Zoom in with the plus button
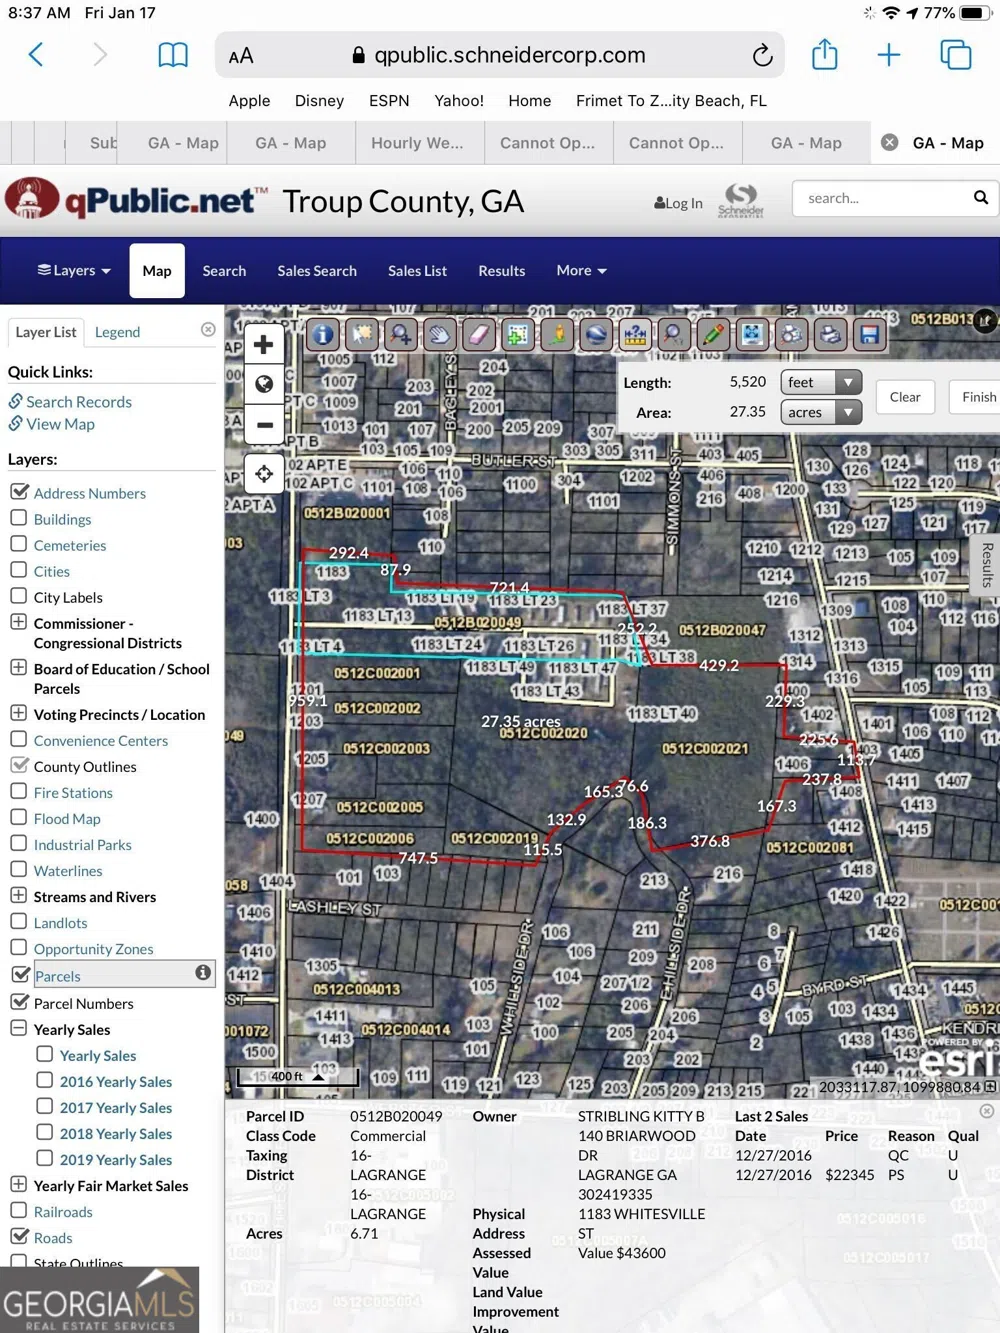This screenshot has height=1333, width=1000. pyautogui.click(x=264, y=345)
